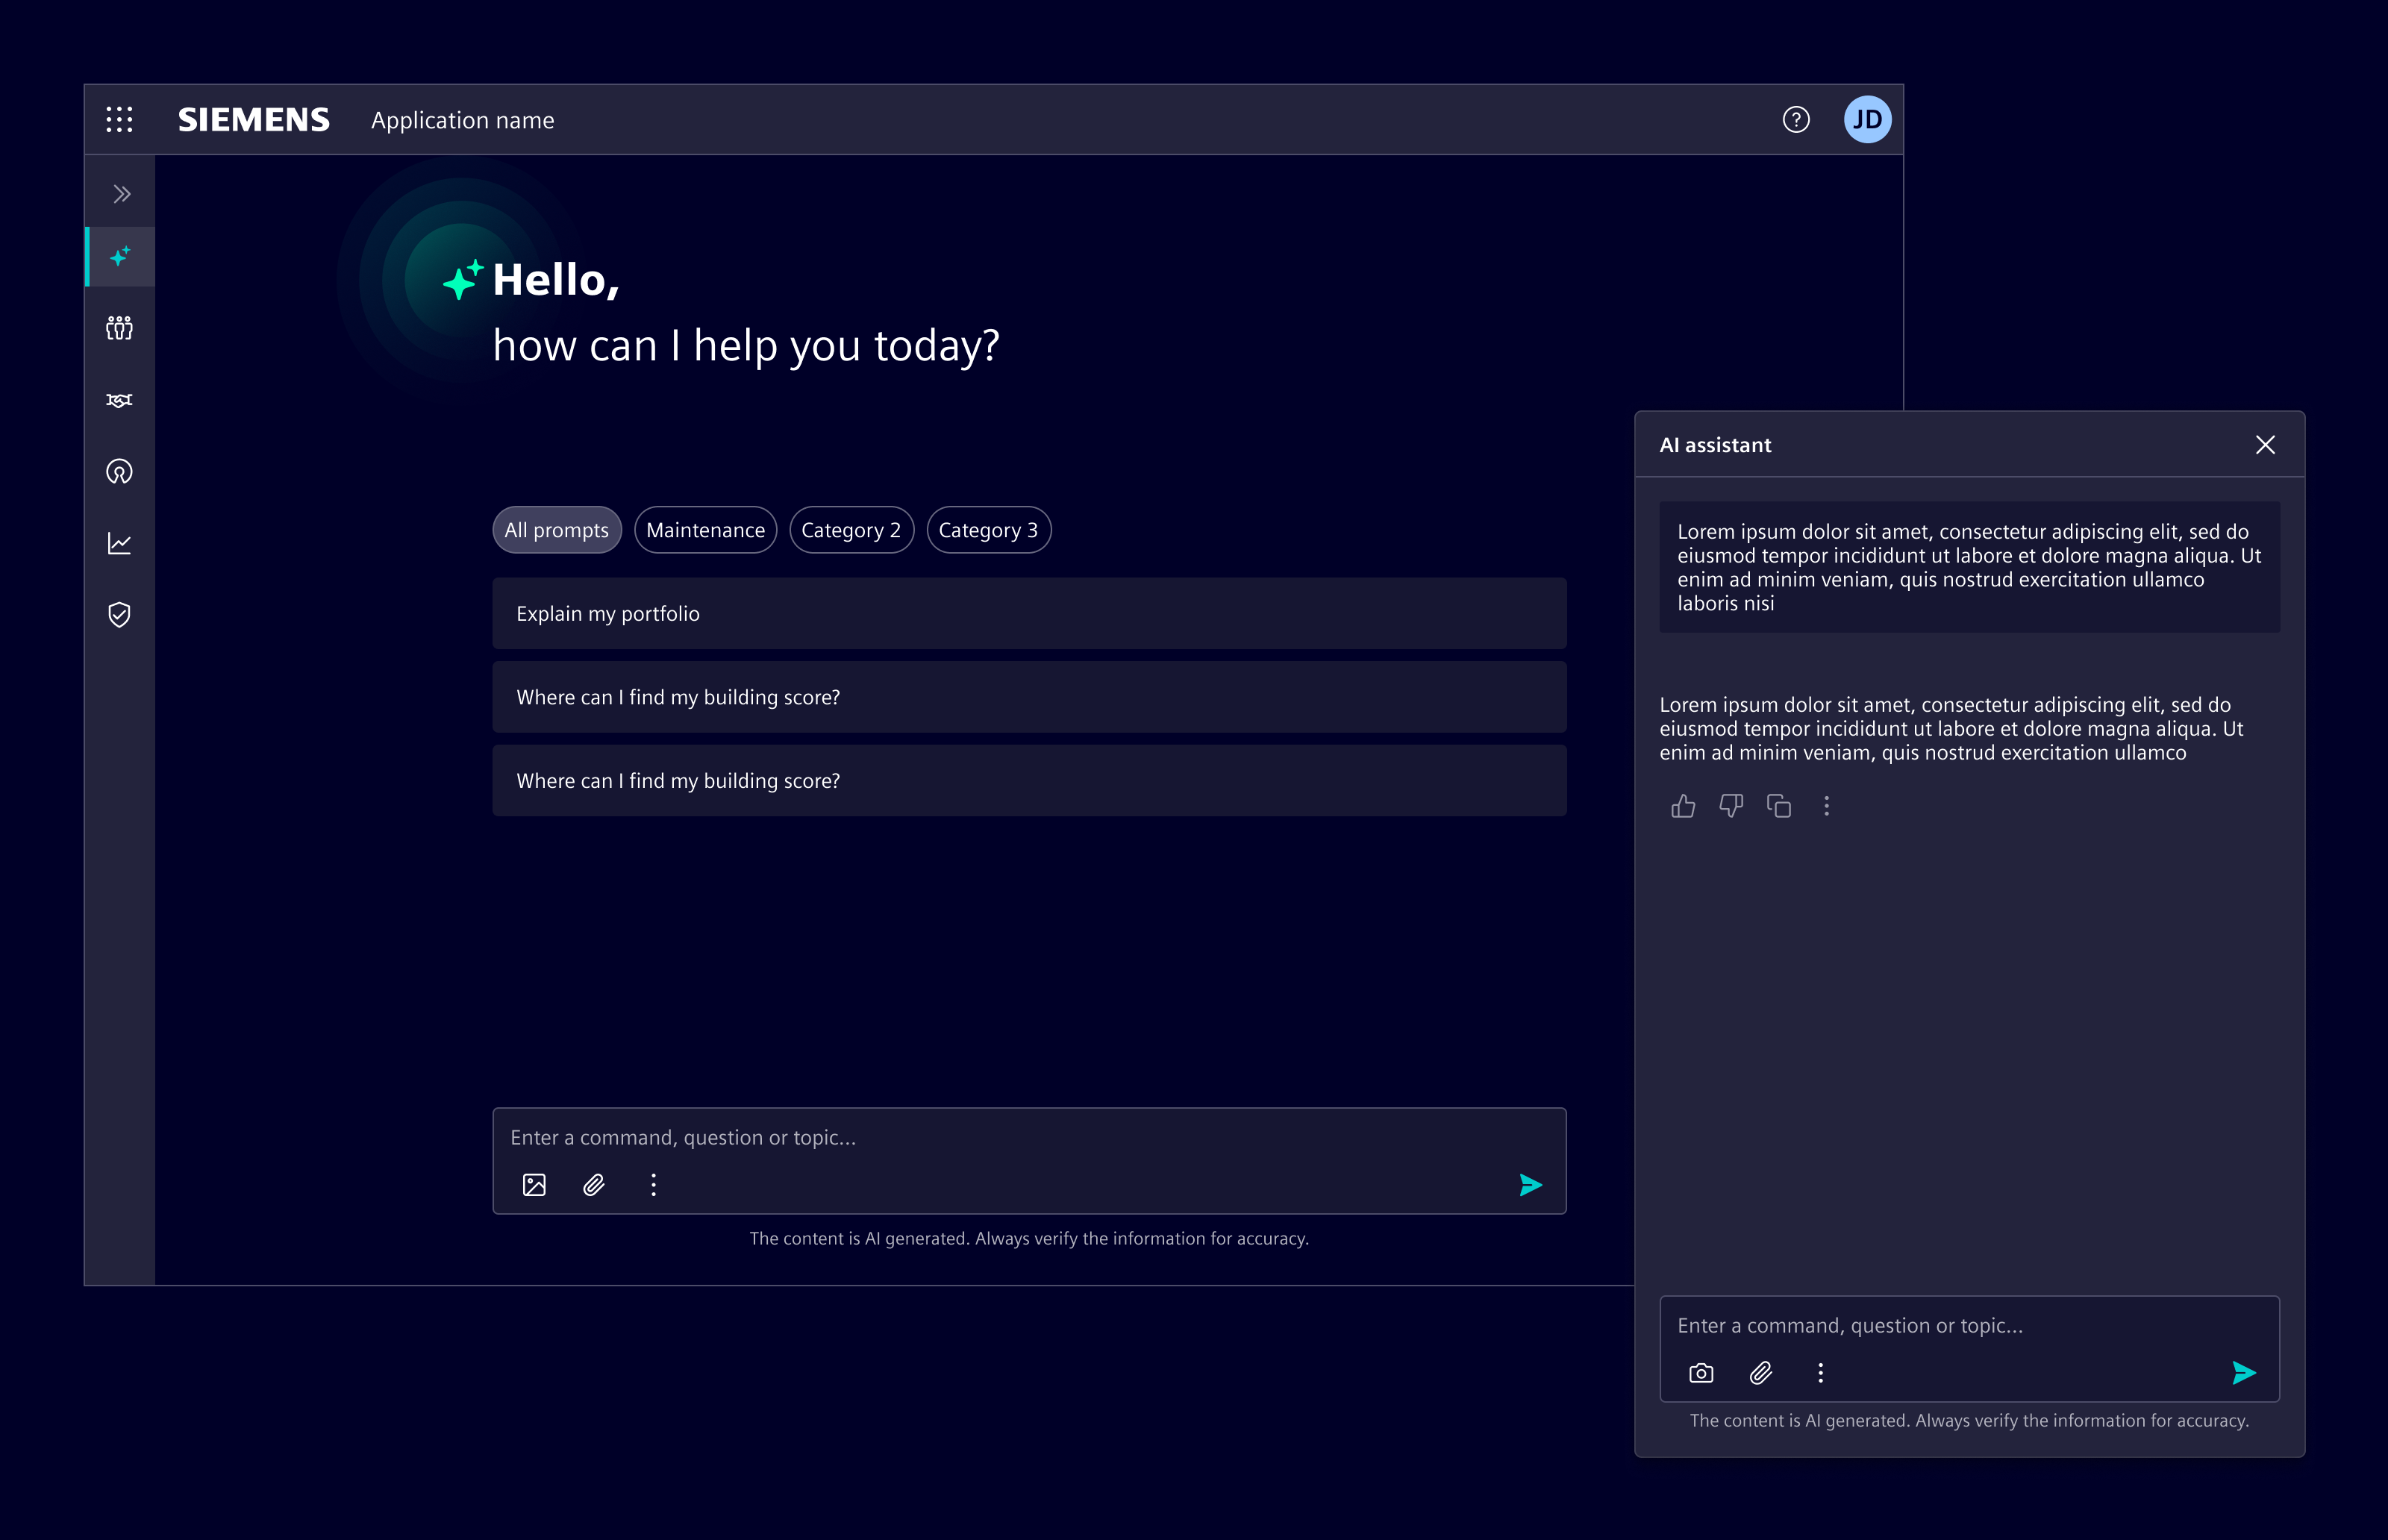Screen dimensions: 2388x1540
Task: Open help via the question mark icon
Action: click(1795, 119)
